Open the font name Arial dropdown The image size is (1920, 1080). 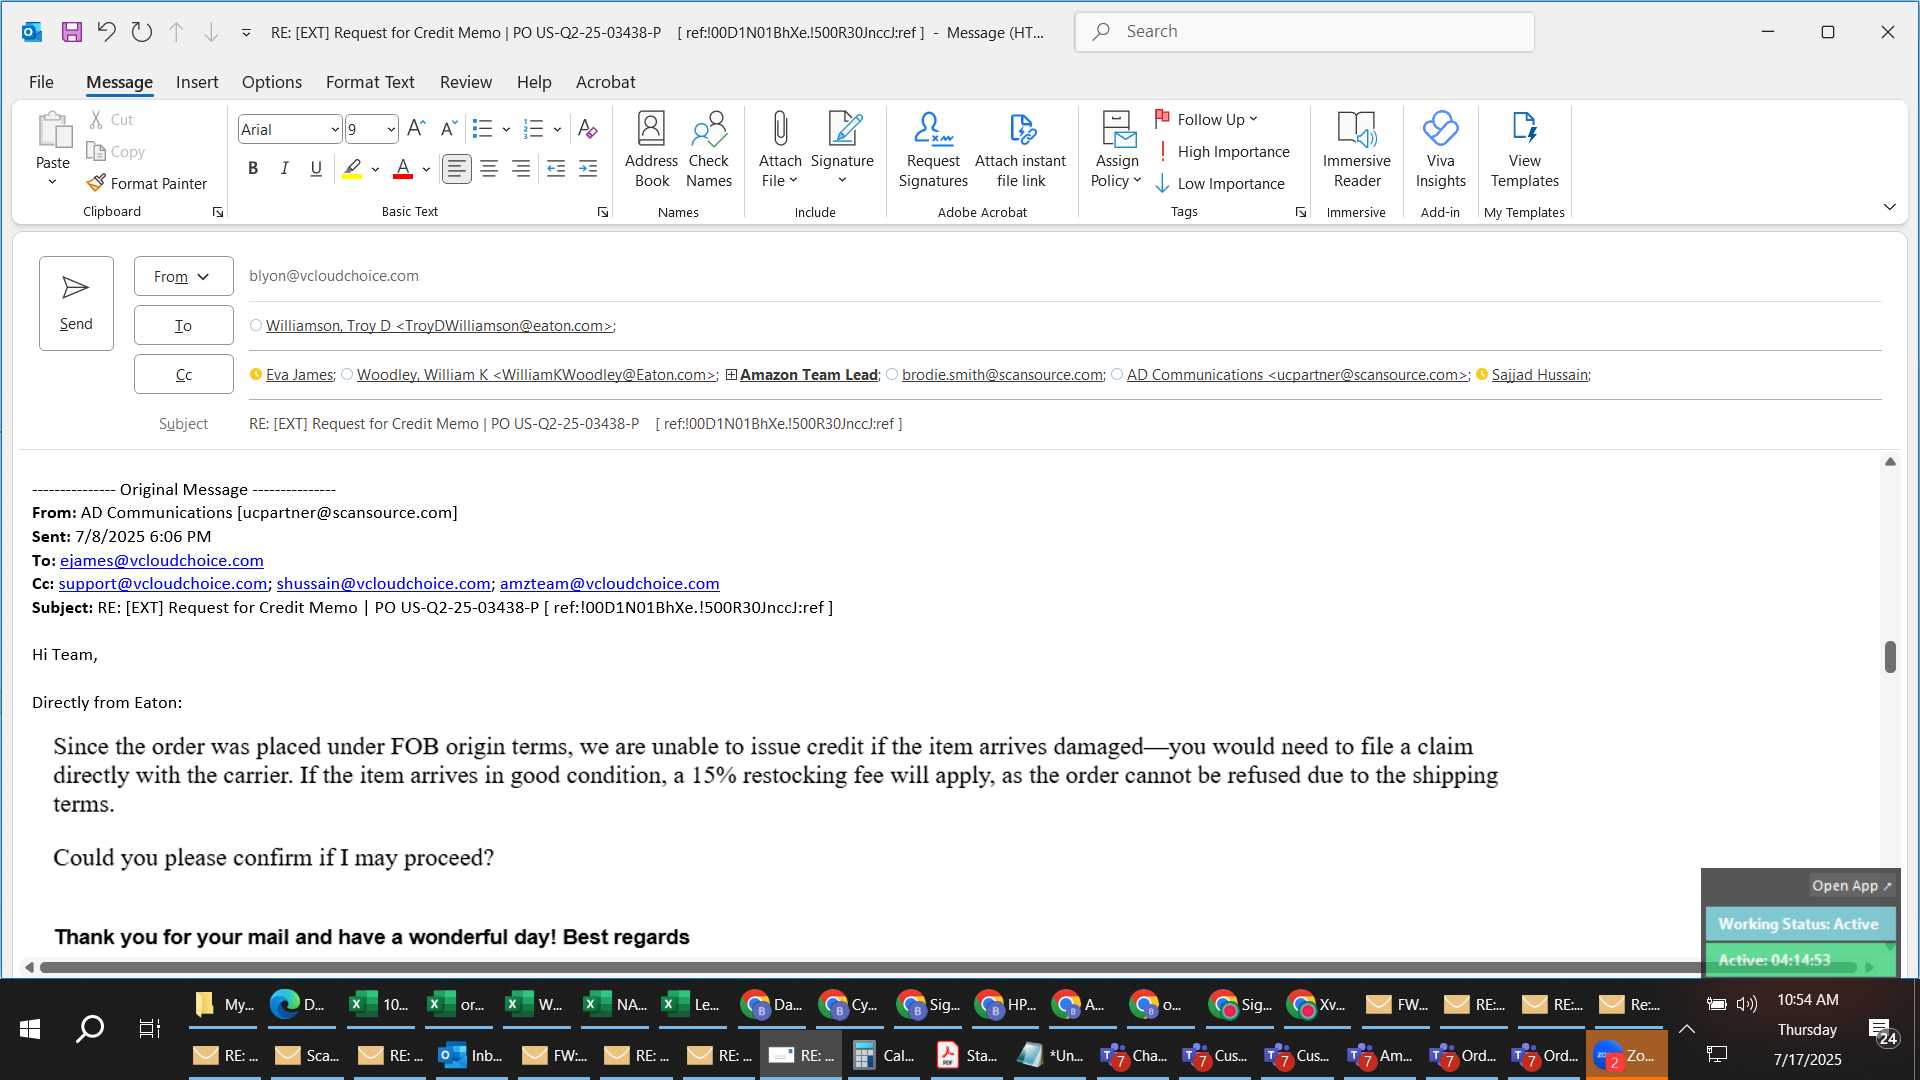tap(335, 129)
